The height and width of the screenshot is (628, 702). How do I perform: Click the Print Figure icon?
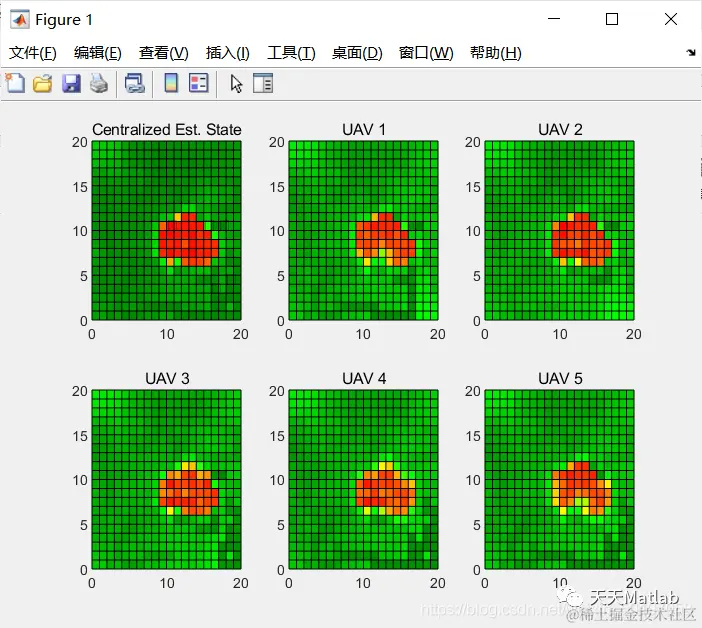click(x=99, y=84)
